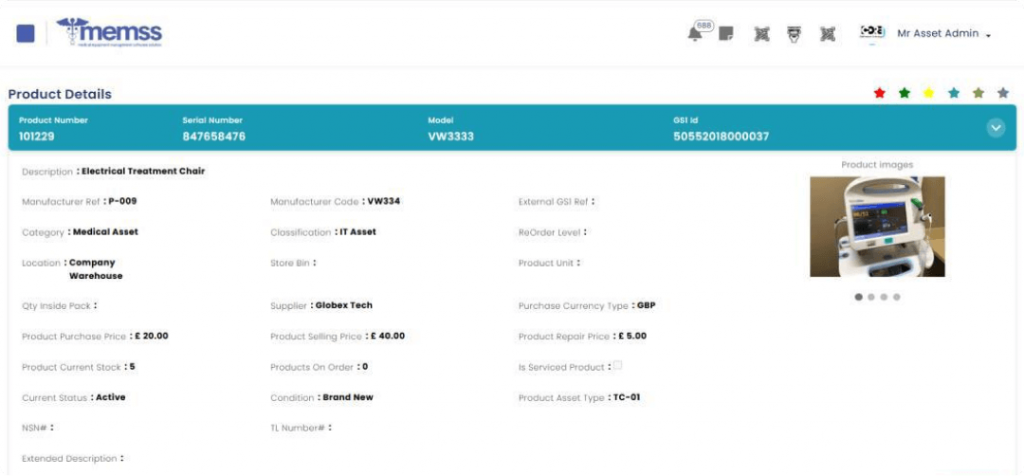Image resolution: width=1024 pixels, height=476 pixels.
Task: Select the olive star
Action: [x=978, y=93]
